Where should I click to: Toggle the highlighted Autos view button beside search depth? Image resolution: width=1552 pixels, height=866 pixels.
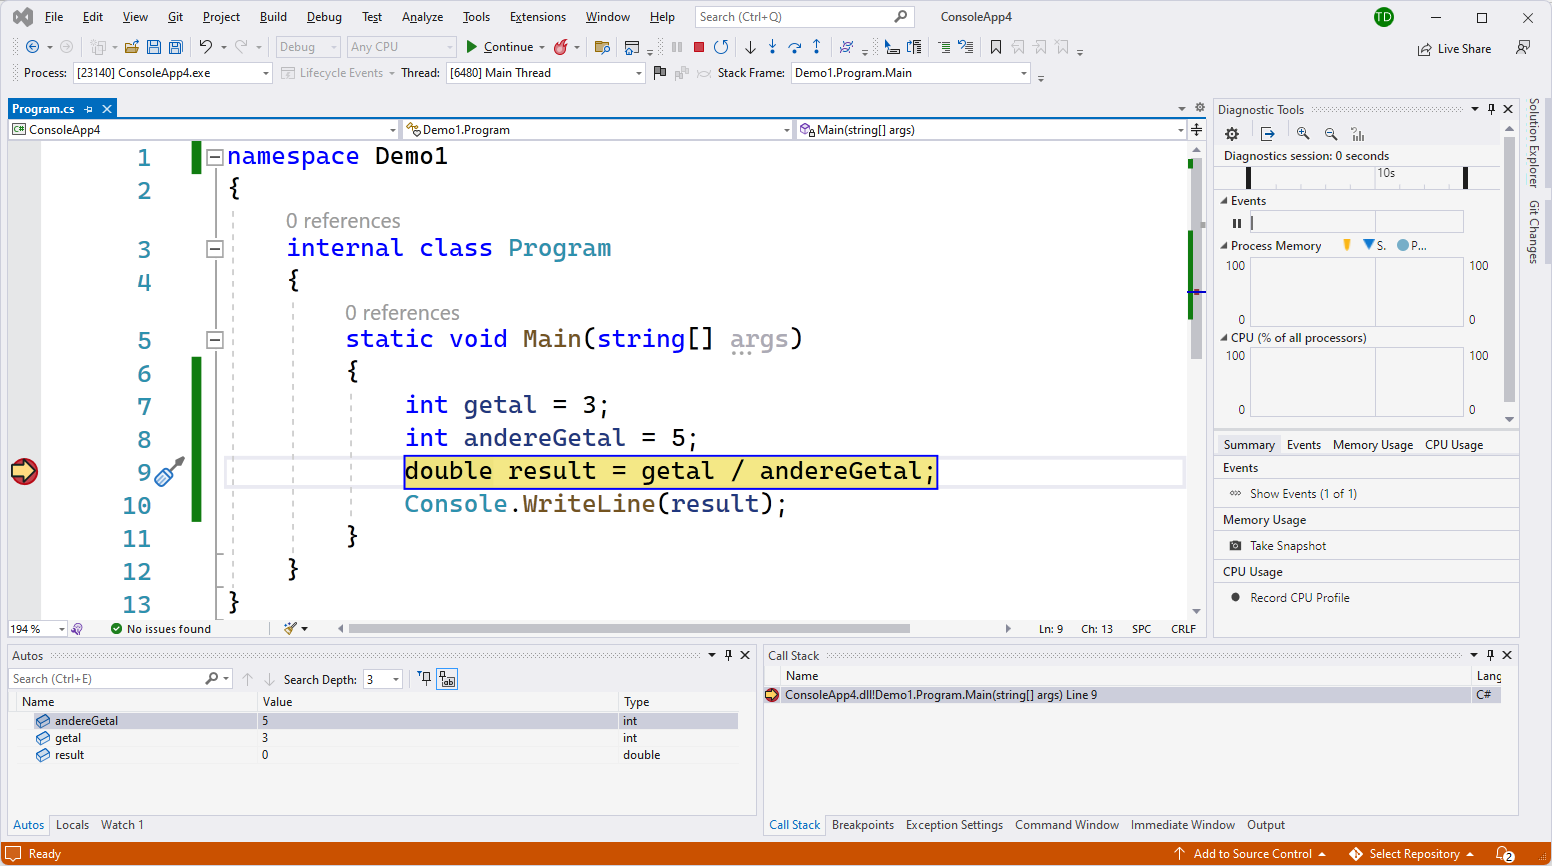tap(447, 679)
